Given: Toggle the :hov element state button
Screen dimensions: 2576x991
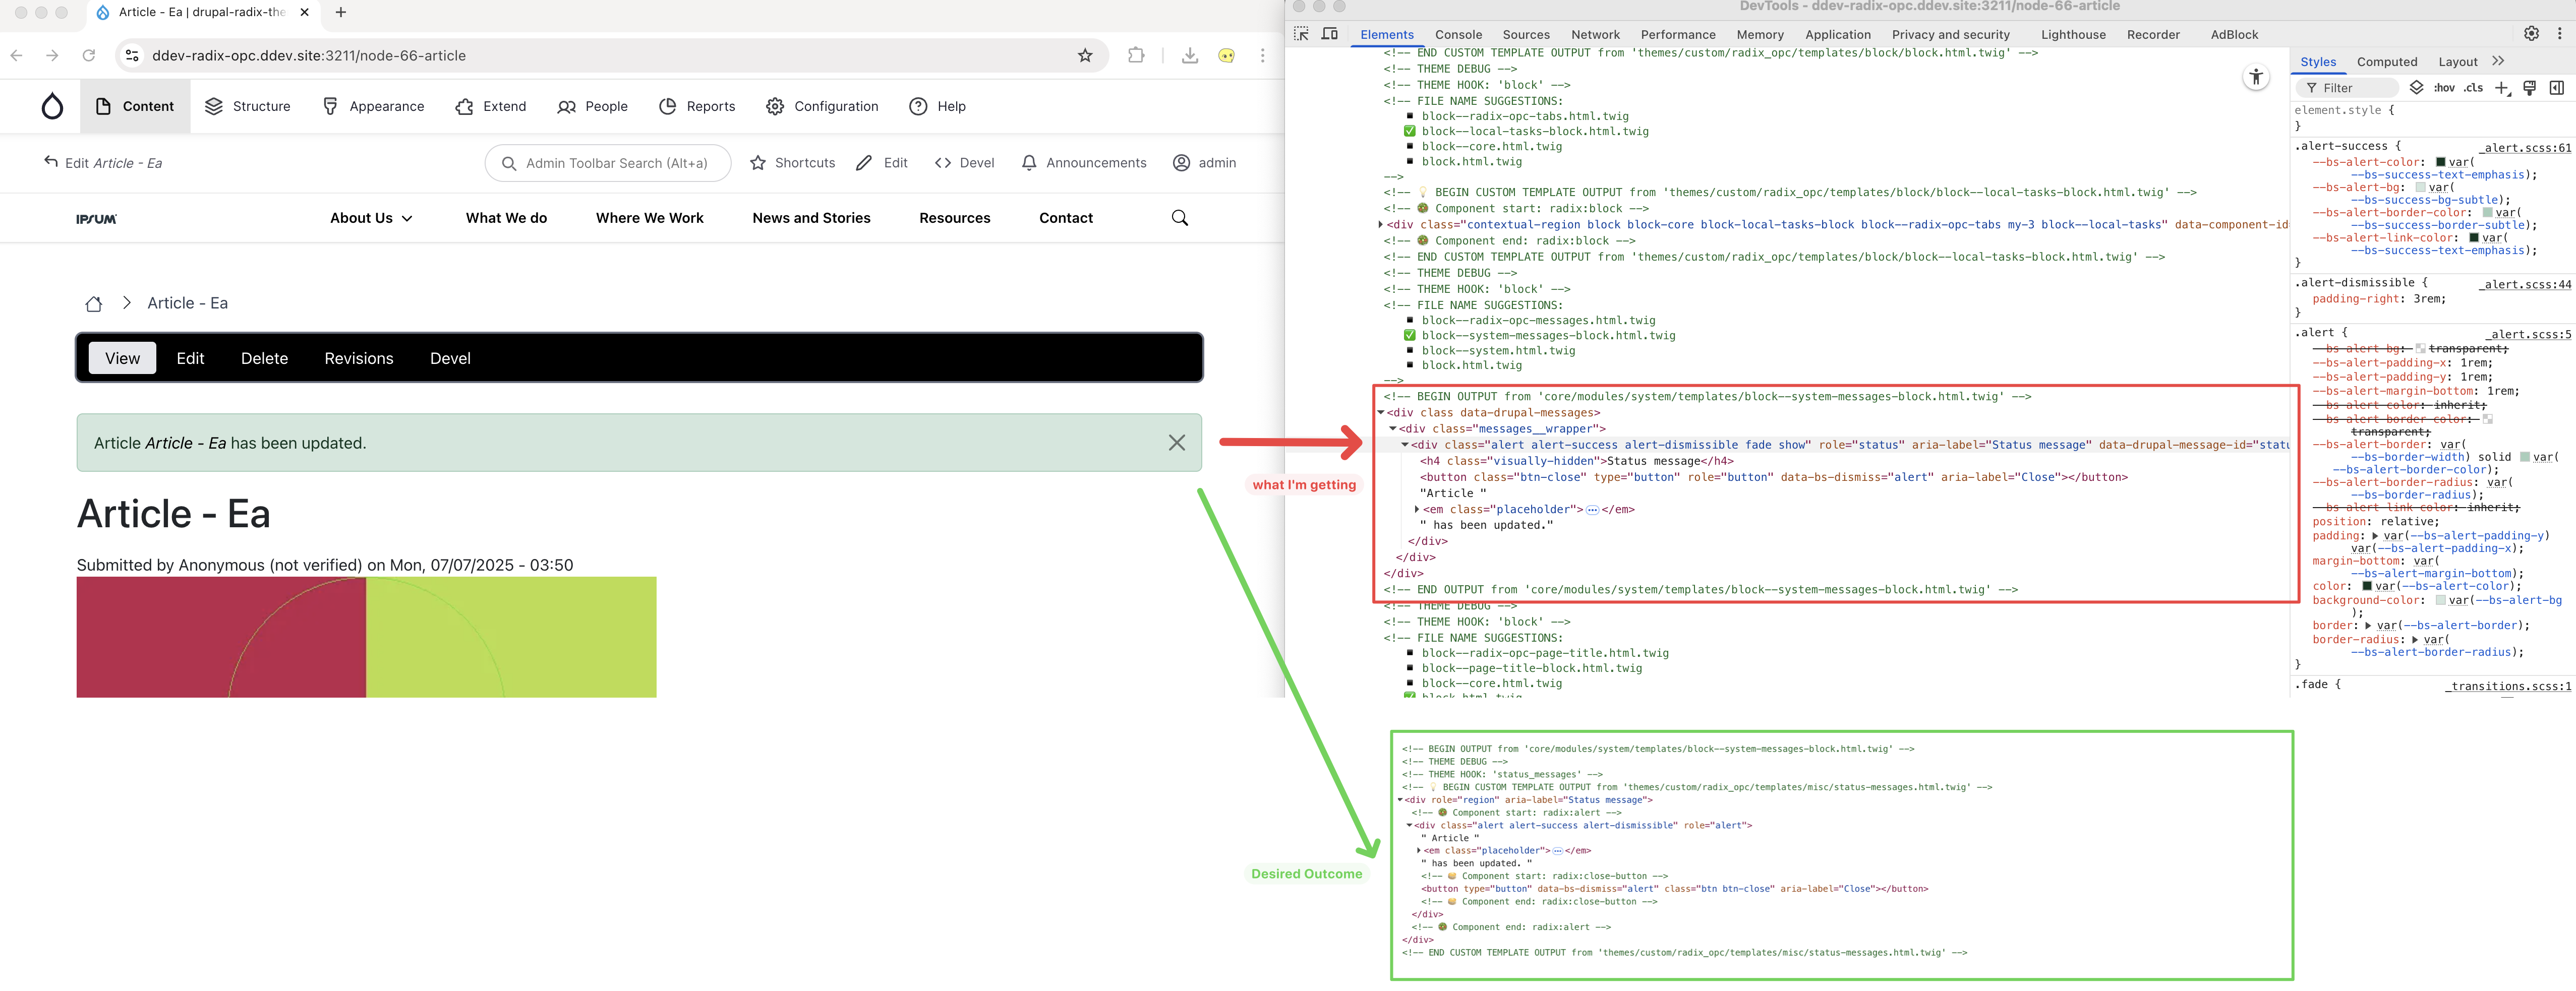Looking at the screenshot, I should coord(2444,88).
